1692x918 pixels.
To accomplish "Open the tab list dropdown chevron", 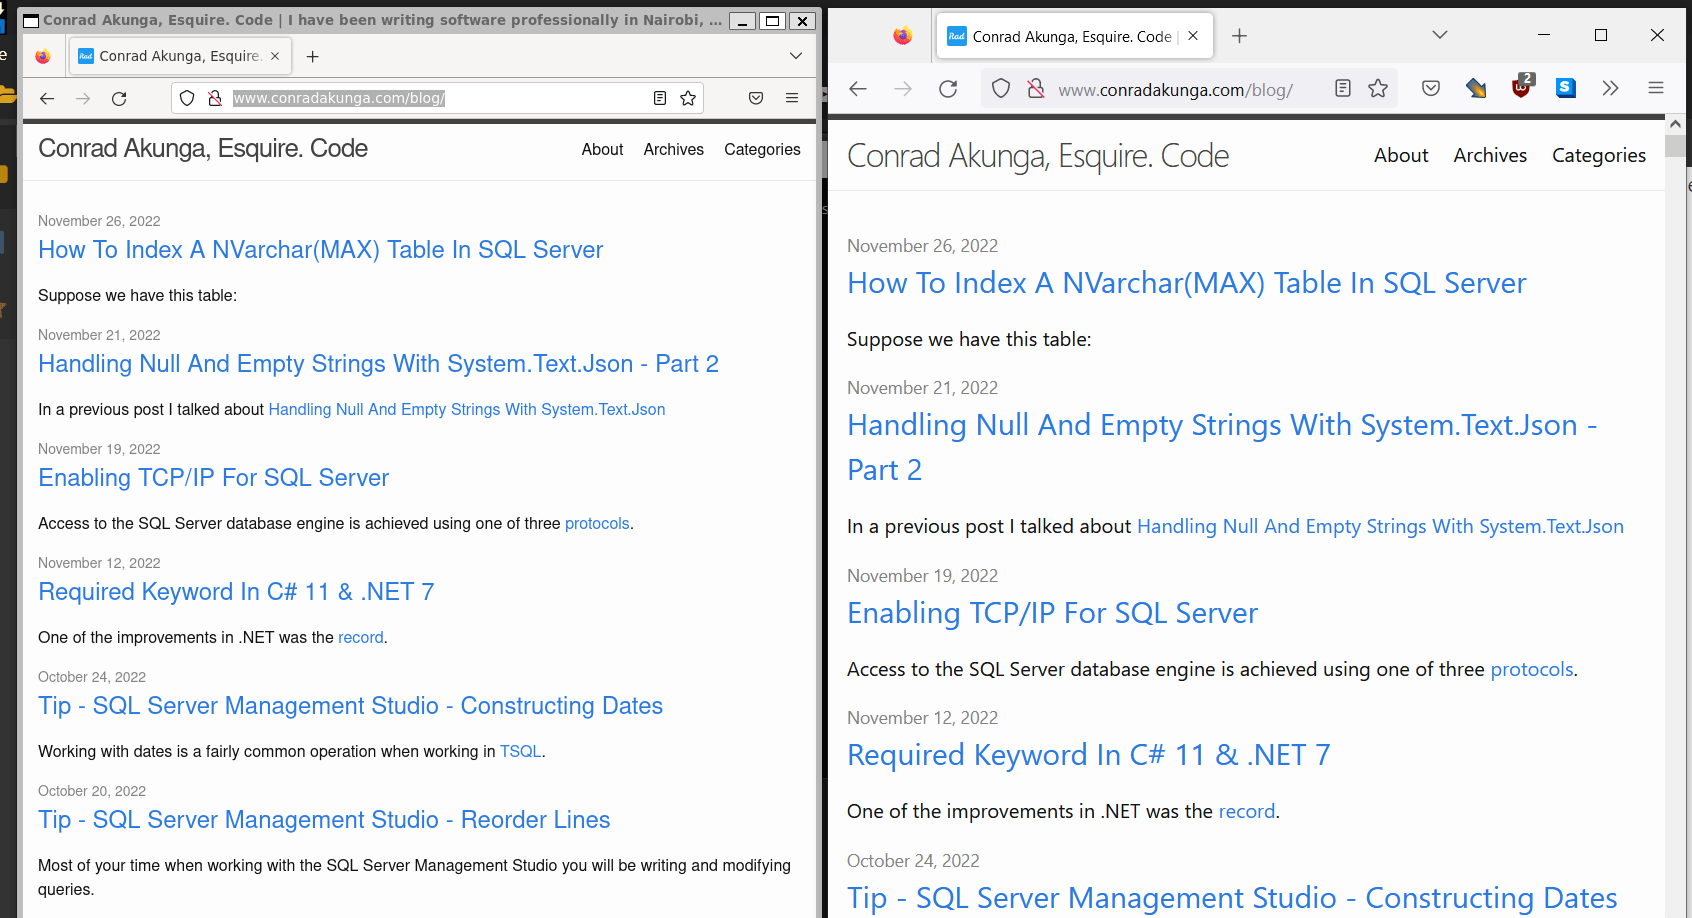I will pyautogui.click(x=1439, y=35).
